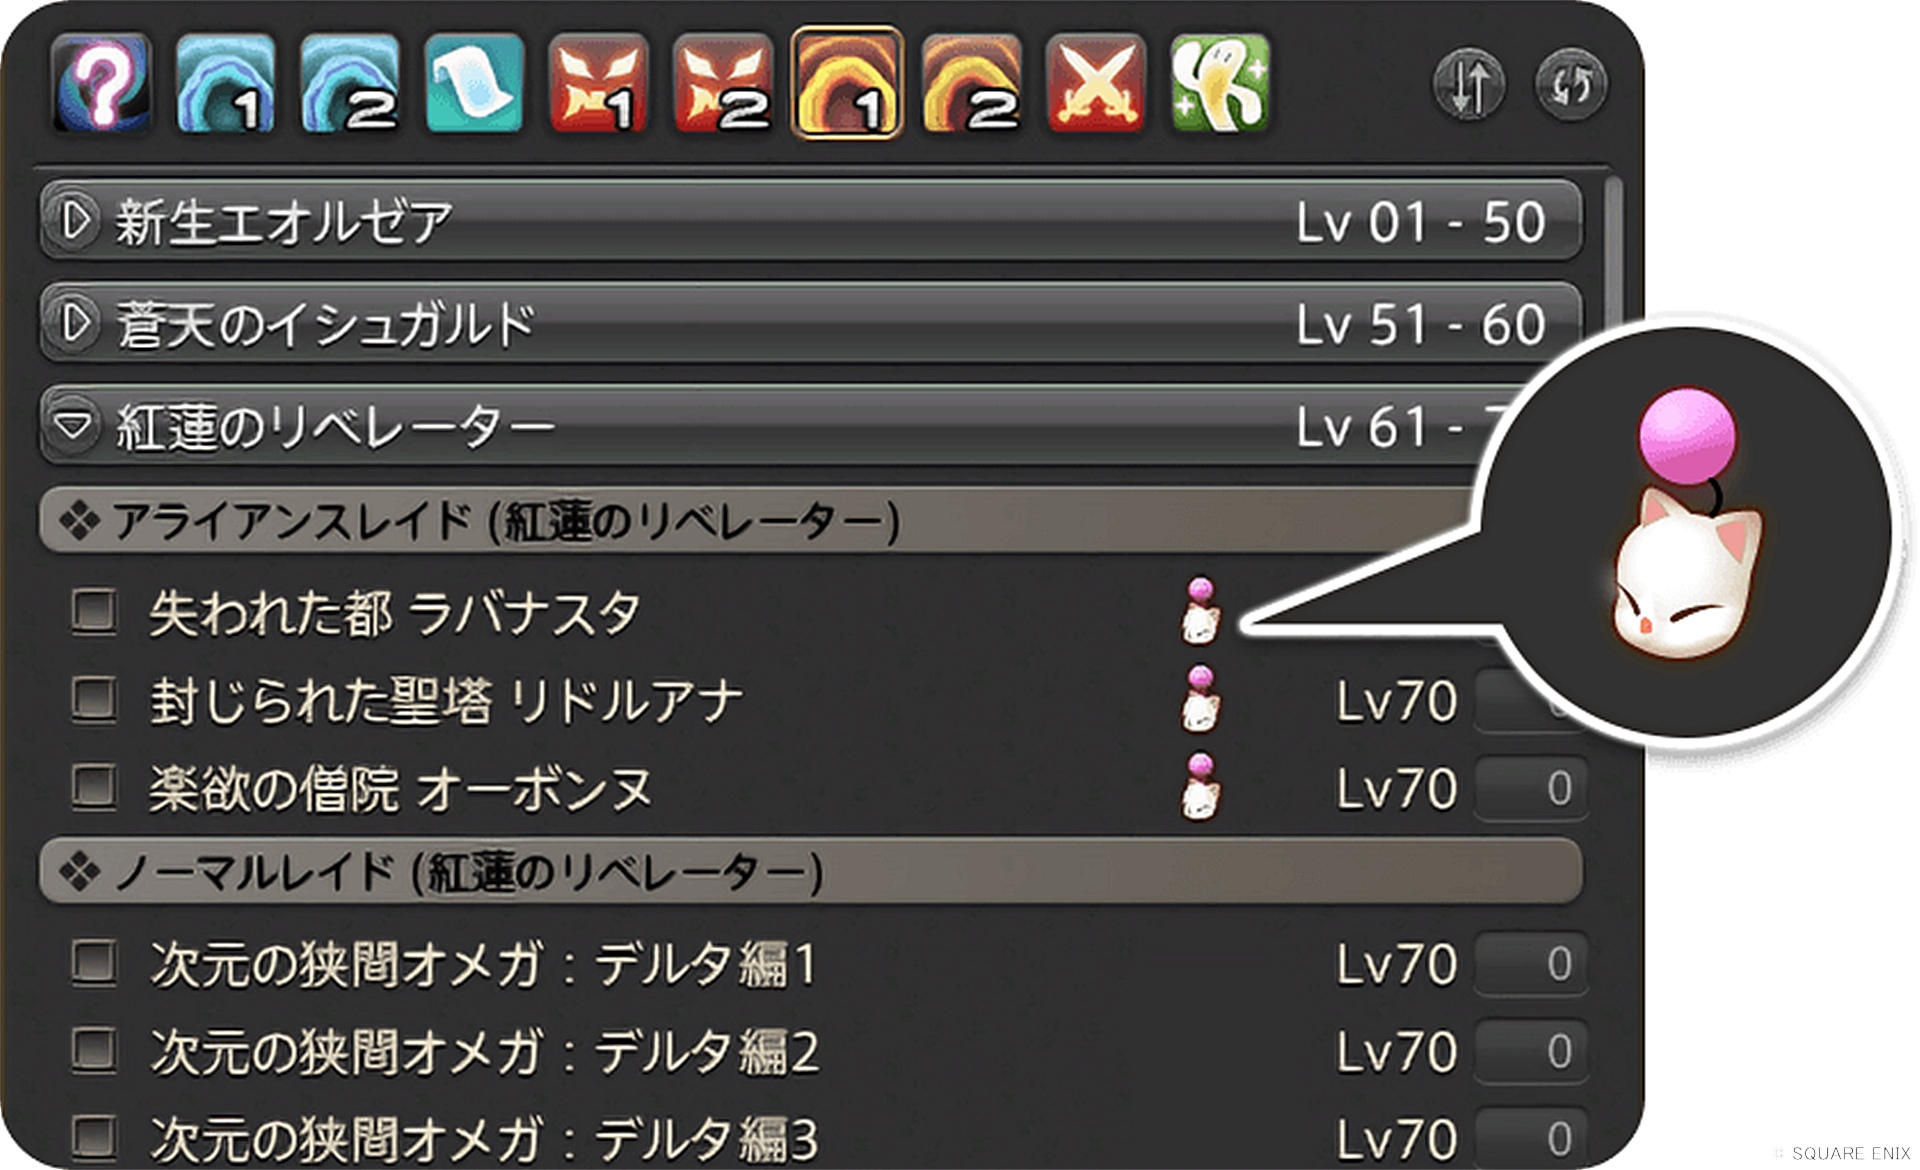This screenshot has width=1920, height=1170.
Task: Select the orange raid category 2 icon
Action: pyautogui.click(x=971, y=84)
